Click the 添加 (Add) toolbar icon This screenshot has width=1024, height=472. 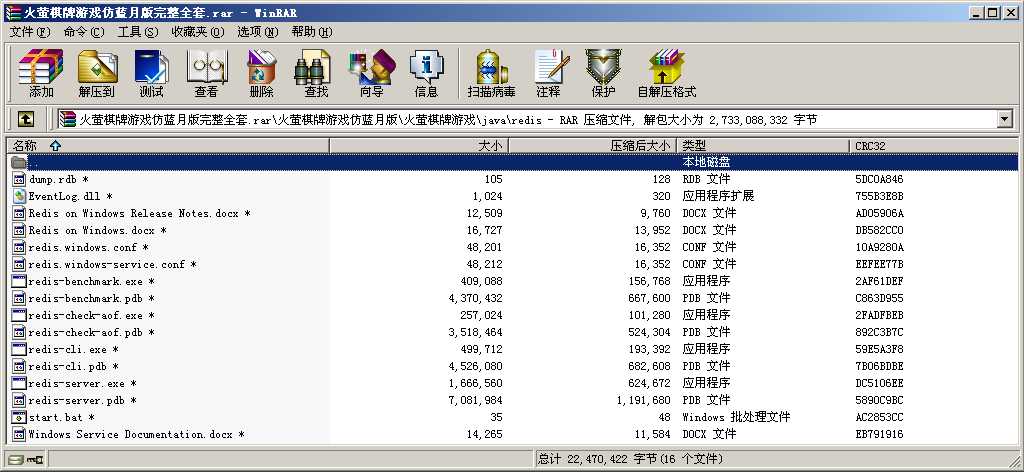pyautogui.click(x=41, y=72)
